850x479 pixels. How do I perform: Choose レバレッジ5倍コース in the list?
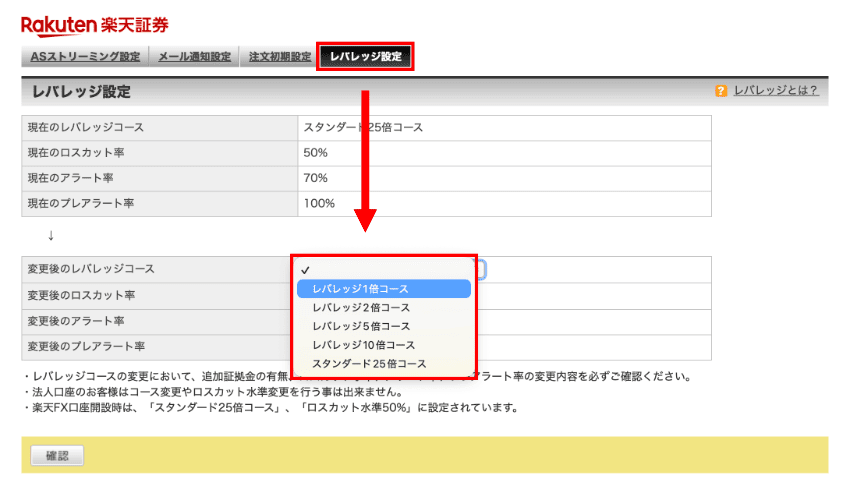384,326
